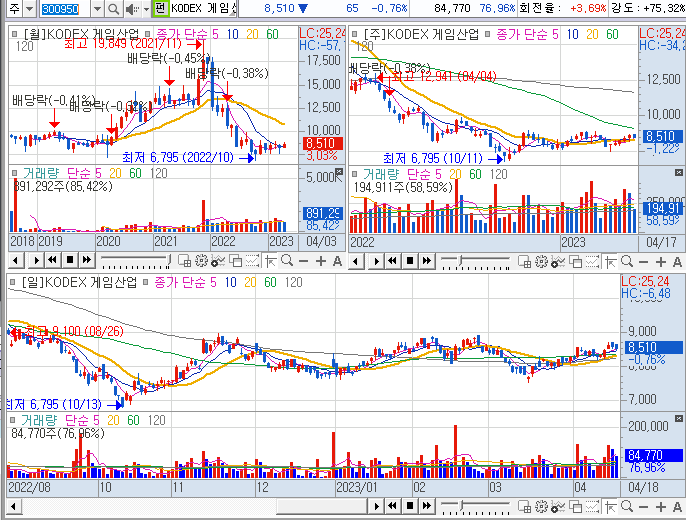This screenshot has height=520, width=686.
Task: Click the stock code input field 300950
Action: (x=65, y=8)
